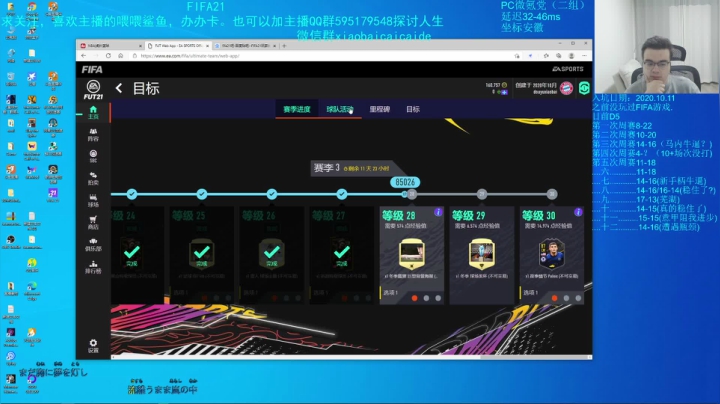This screenshot has width=720, height=404.
Task: Go back using the arrow beside 目标
Action: [119, 88]
